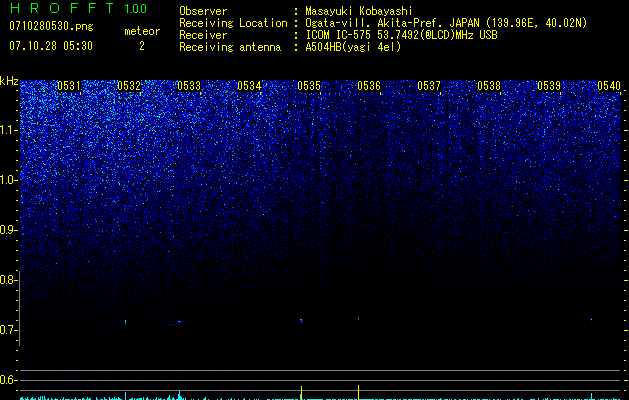The height and width of the screenshot is (400, 629).
Task: Click the 0.7 kHz axis label
Action: 9,330
